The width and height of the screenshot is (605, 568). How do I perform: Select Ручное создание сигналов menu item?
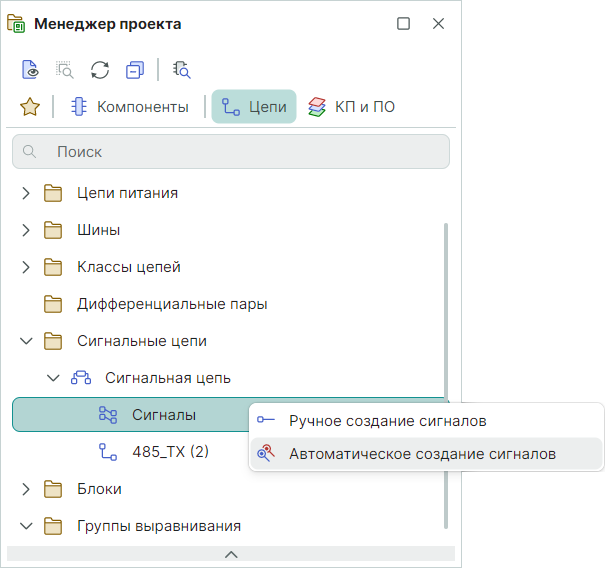click(387, 421)
